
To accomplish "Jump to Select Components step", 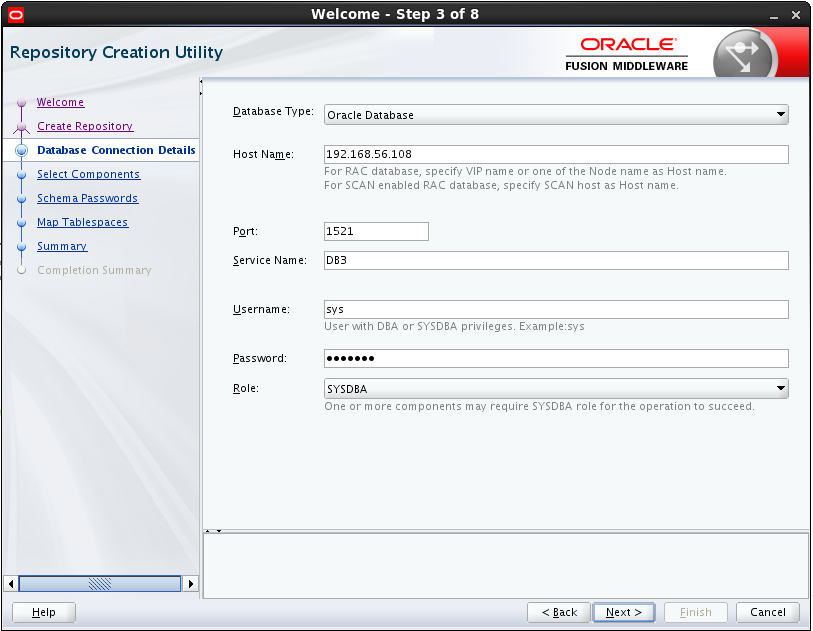I will (88, 174).
